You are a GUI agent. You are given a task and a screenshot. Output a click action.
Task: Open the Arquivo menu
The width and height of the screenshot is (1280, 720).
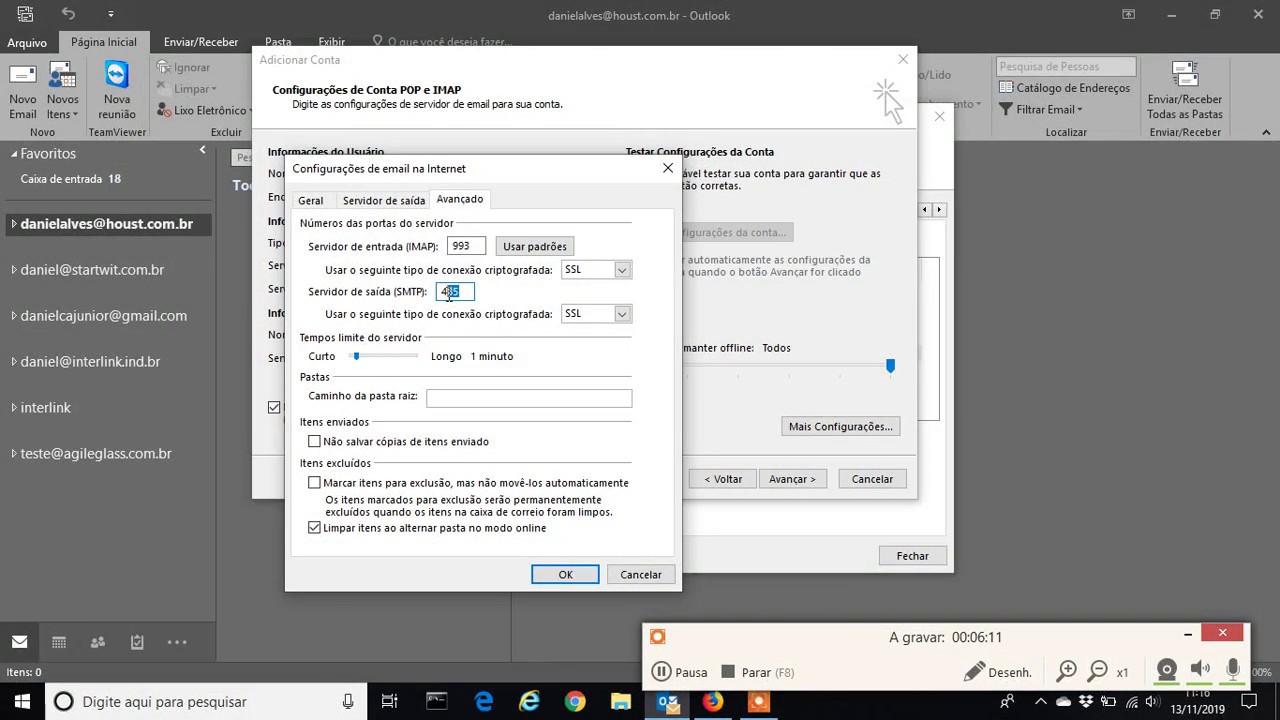tap(27, 43)
